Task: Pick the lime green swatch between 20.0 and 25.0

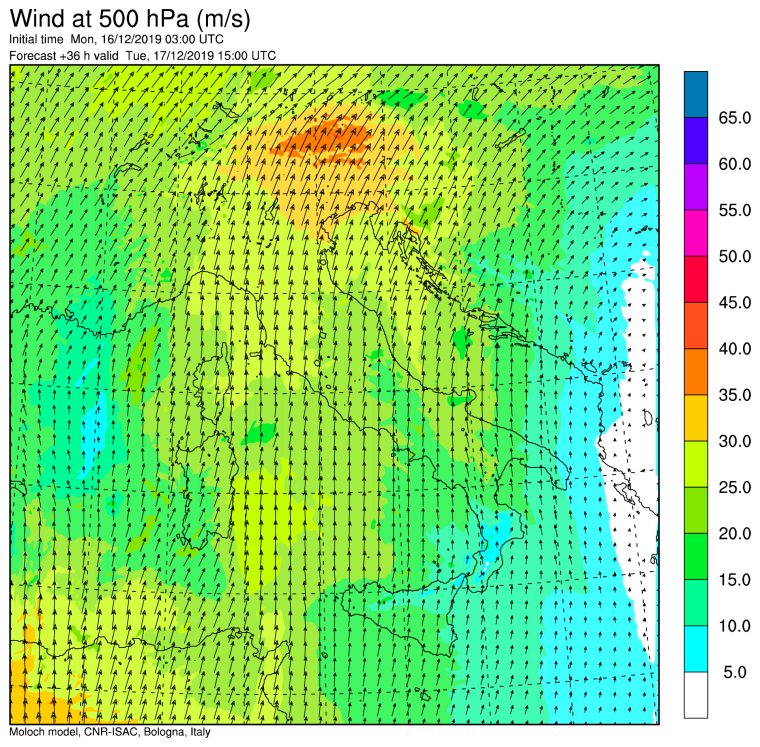Action: point(696,510)
